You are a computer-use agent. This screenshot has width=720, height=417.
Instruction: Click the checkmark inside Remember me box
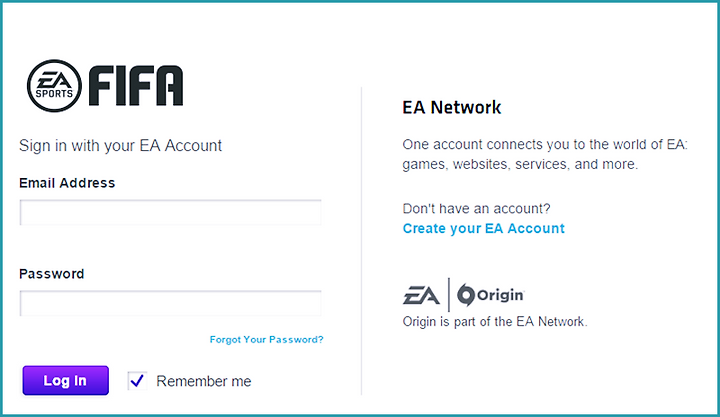pos(137,380)
